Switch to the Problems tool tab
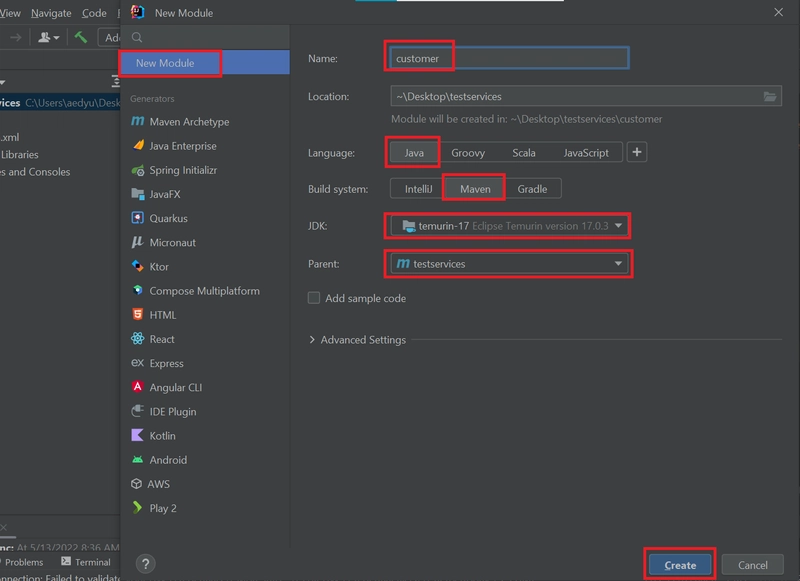The width and height of the screenshot is (800, 581). [x=22, y=562]
